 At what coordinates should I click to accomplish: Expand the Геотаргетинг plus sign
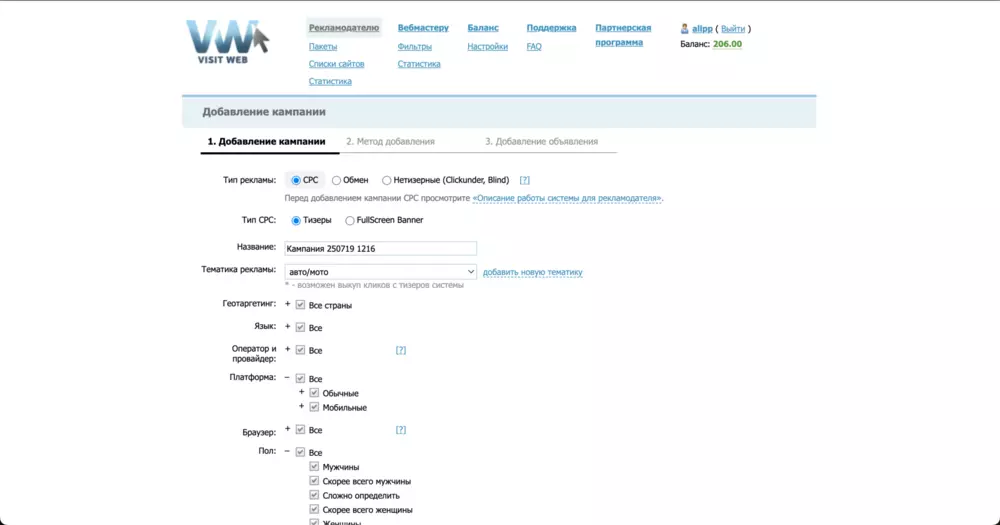288,304
